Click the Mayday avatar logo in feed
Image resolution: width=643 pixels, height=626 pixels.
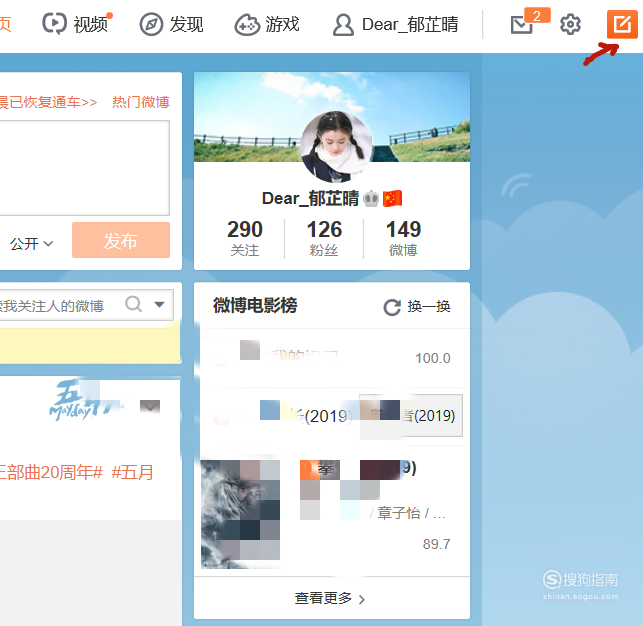click(84, 401)
